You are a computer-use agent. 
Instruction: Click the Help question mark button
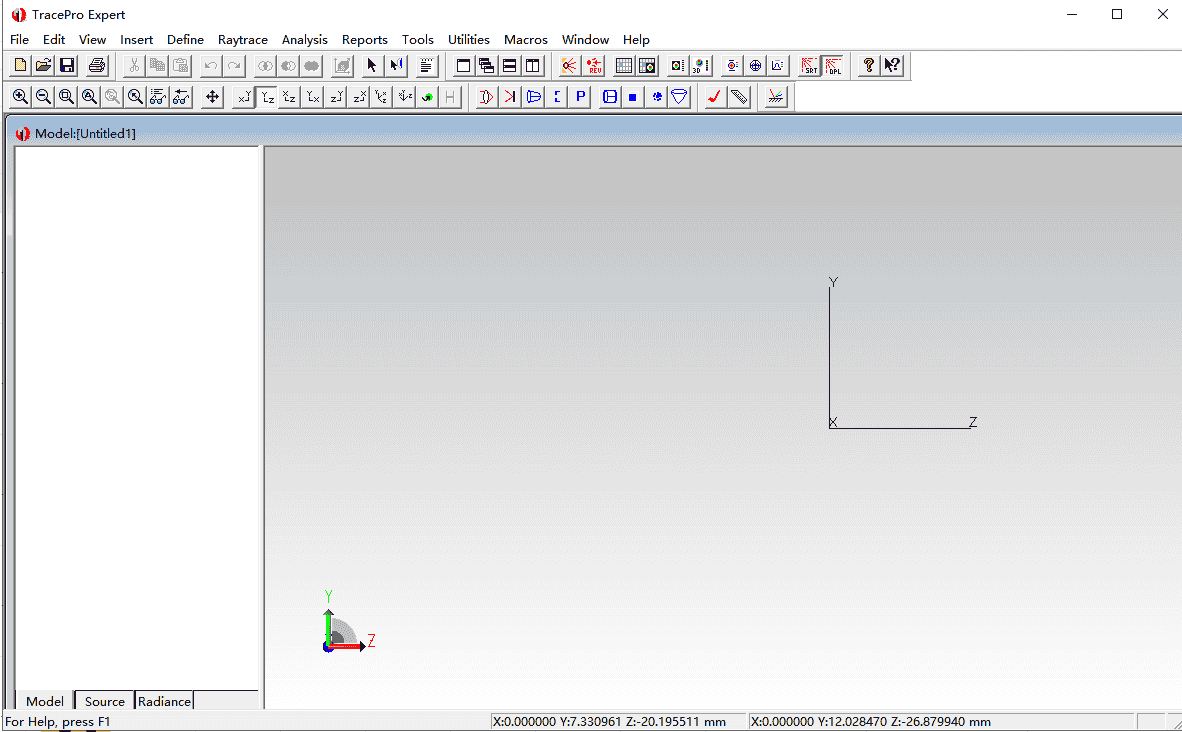(x=868, y=66)
